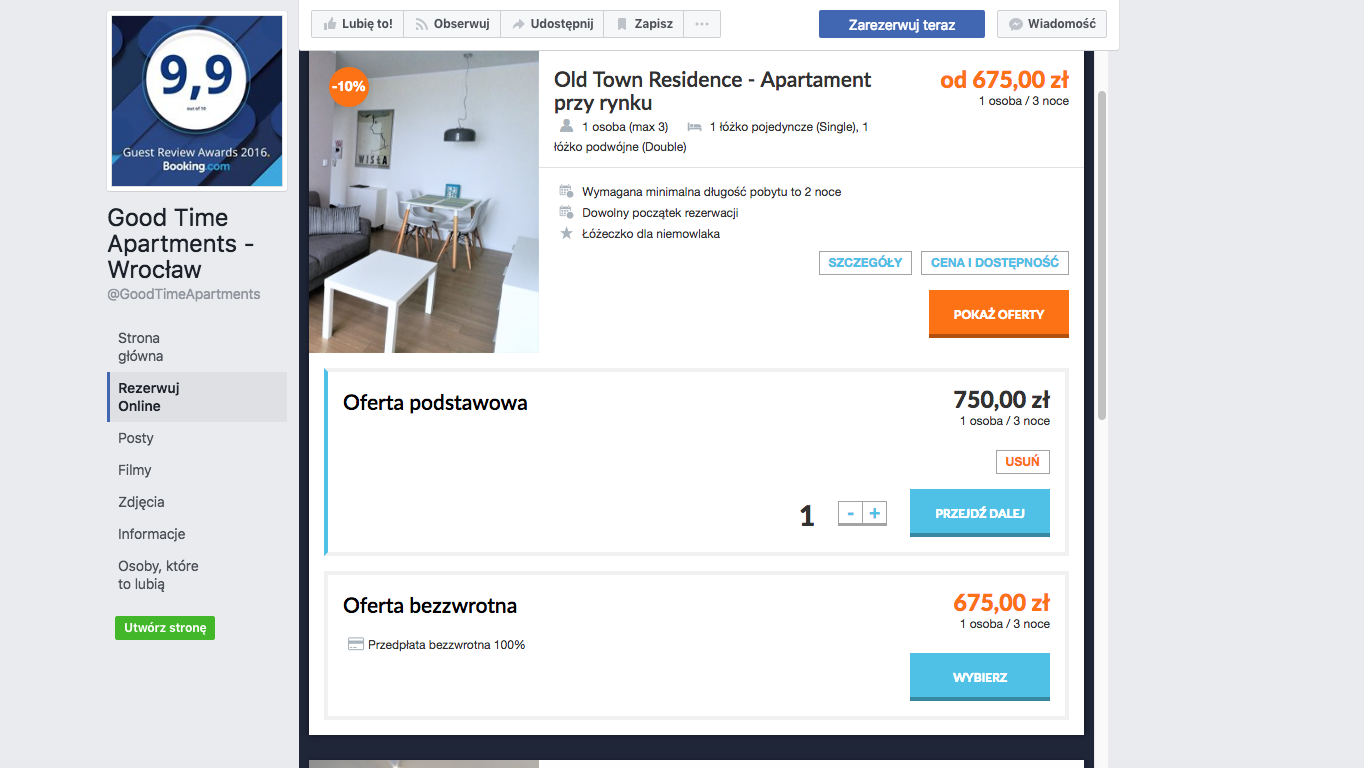Click POKAŻ OFERTY orange button
1364x768 pixels.
click(x=999, y=314)
